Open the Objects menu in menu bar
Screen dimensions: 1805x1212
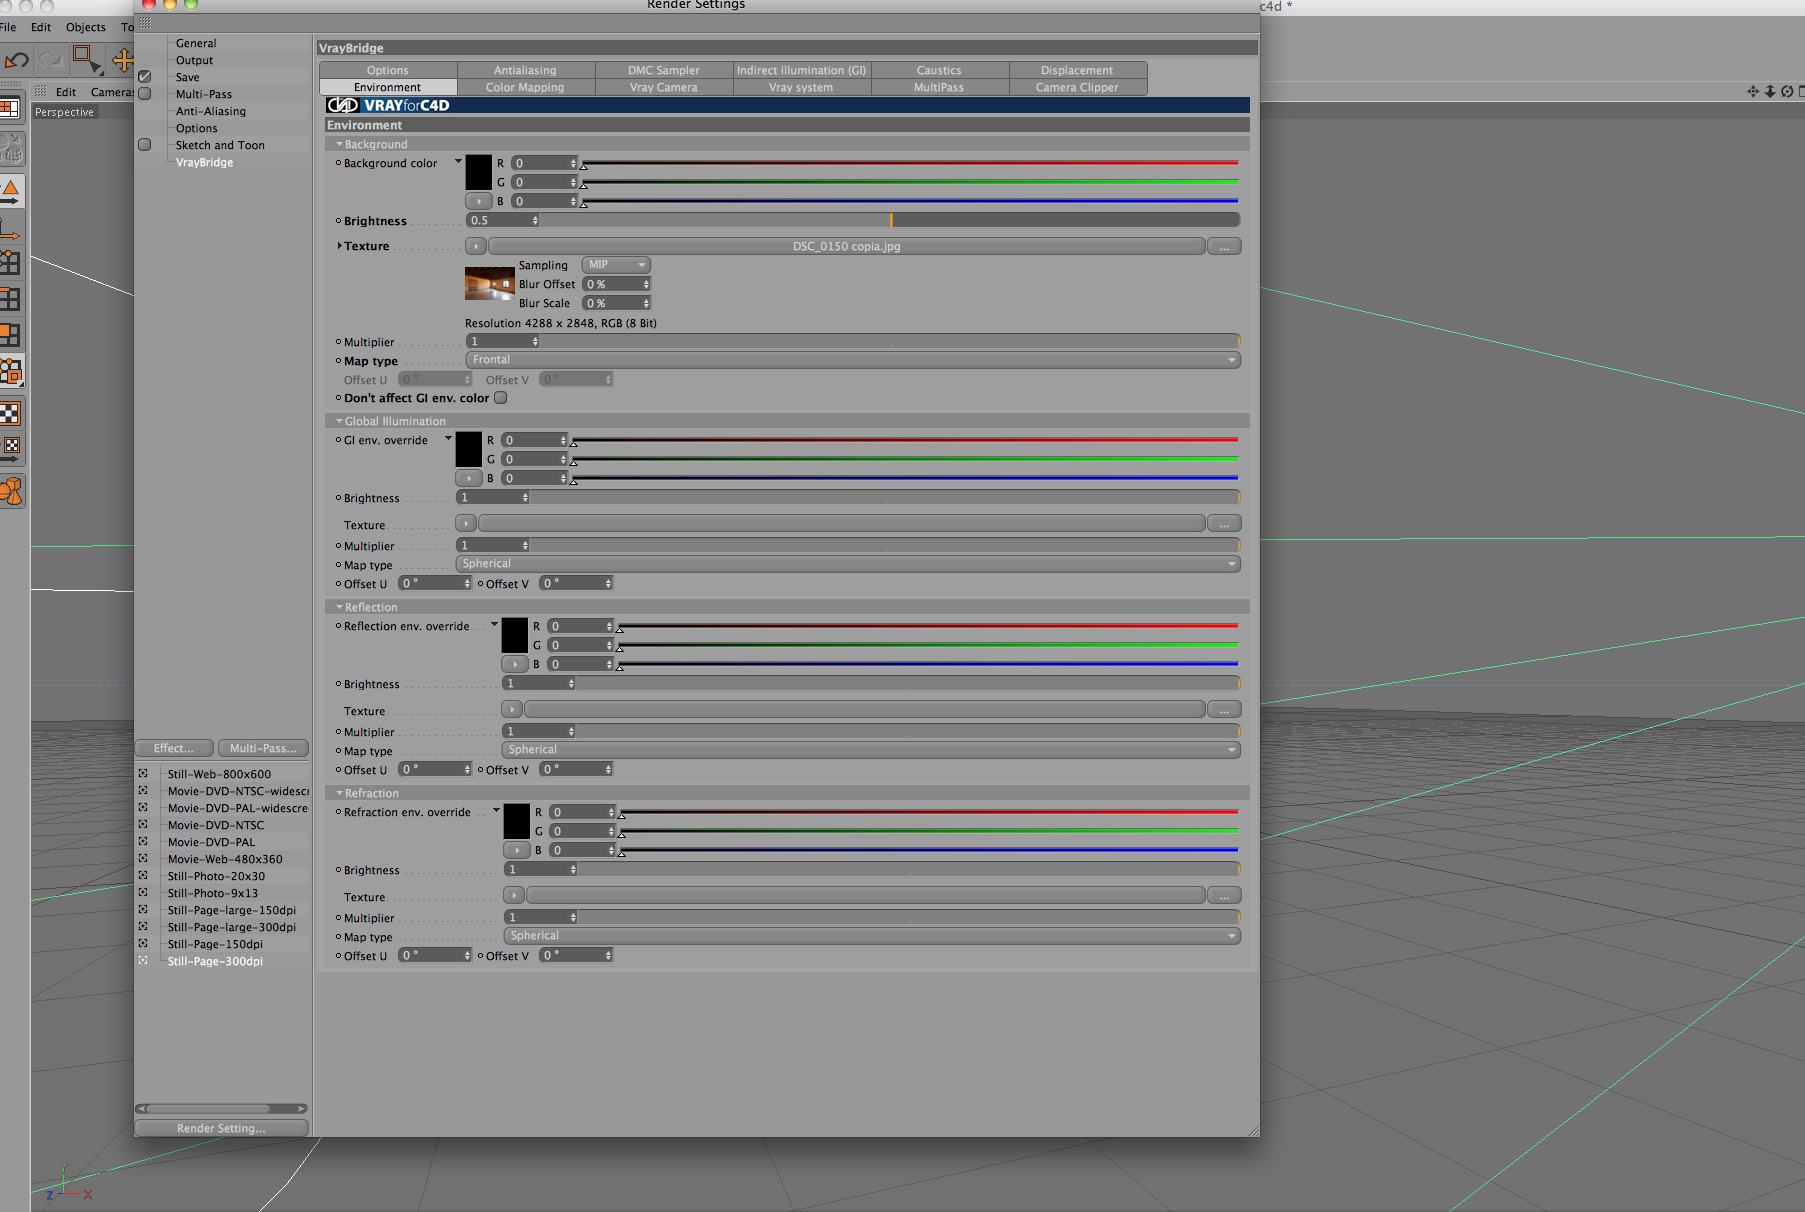click(86, 27)
